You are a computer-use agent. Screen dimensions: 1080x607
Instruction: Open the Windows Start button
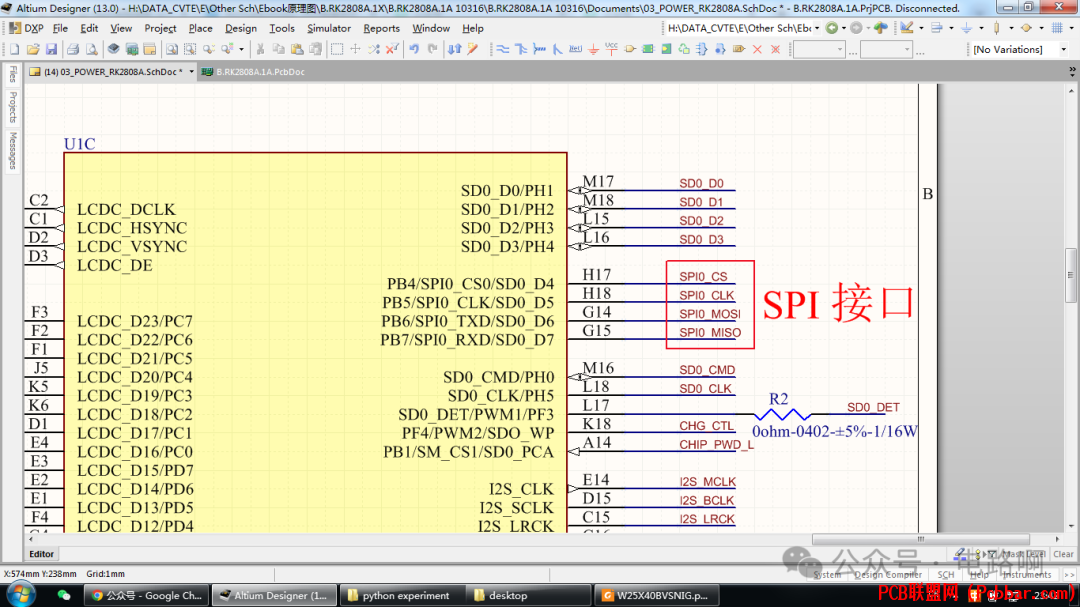21,595
